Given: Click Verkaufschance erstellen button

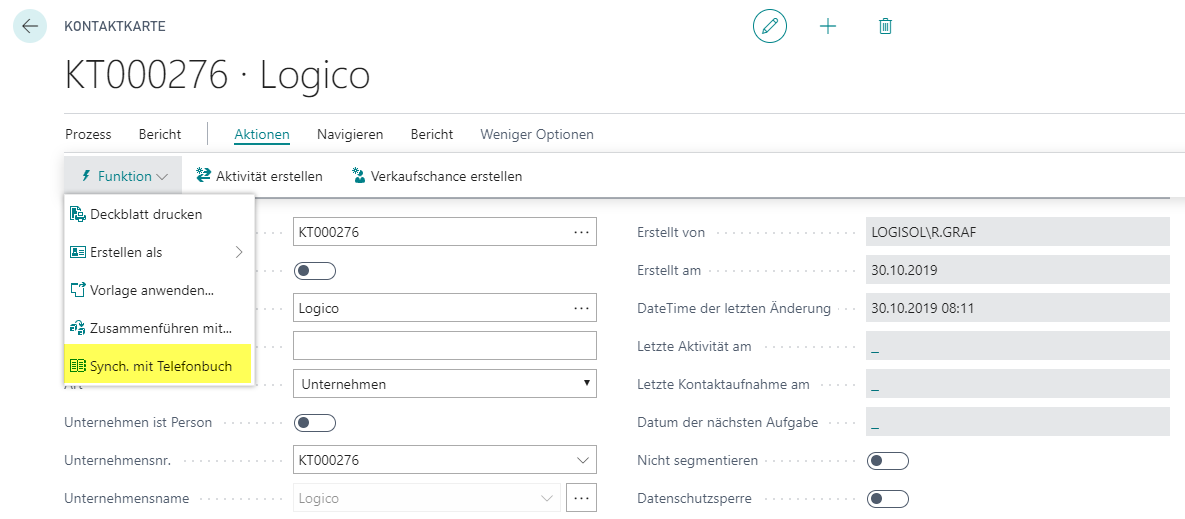Looking at the screenshot, I should coord(437,176).
